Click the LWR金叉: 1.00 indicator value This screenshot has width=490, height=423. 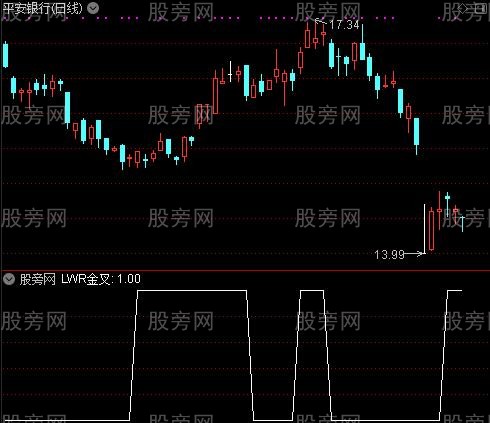tap(101, 279)
